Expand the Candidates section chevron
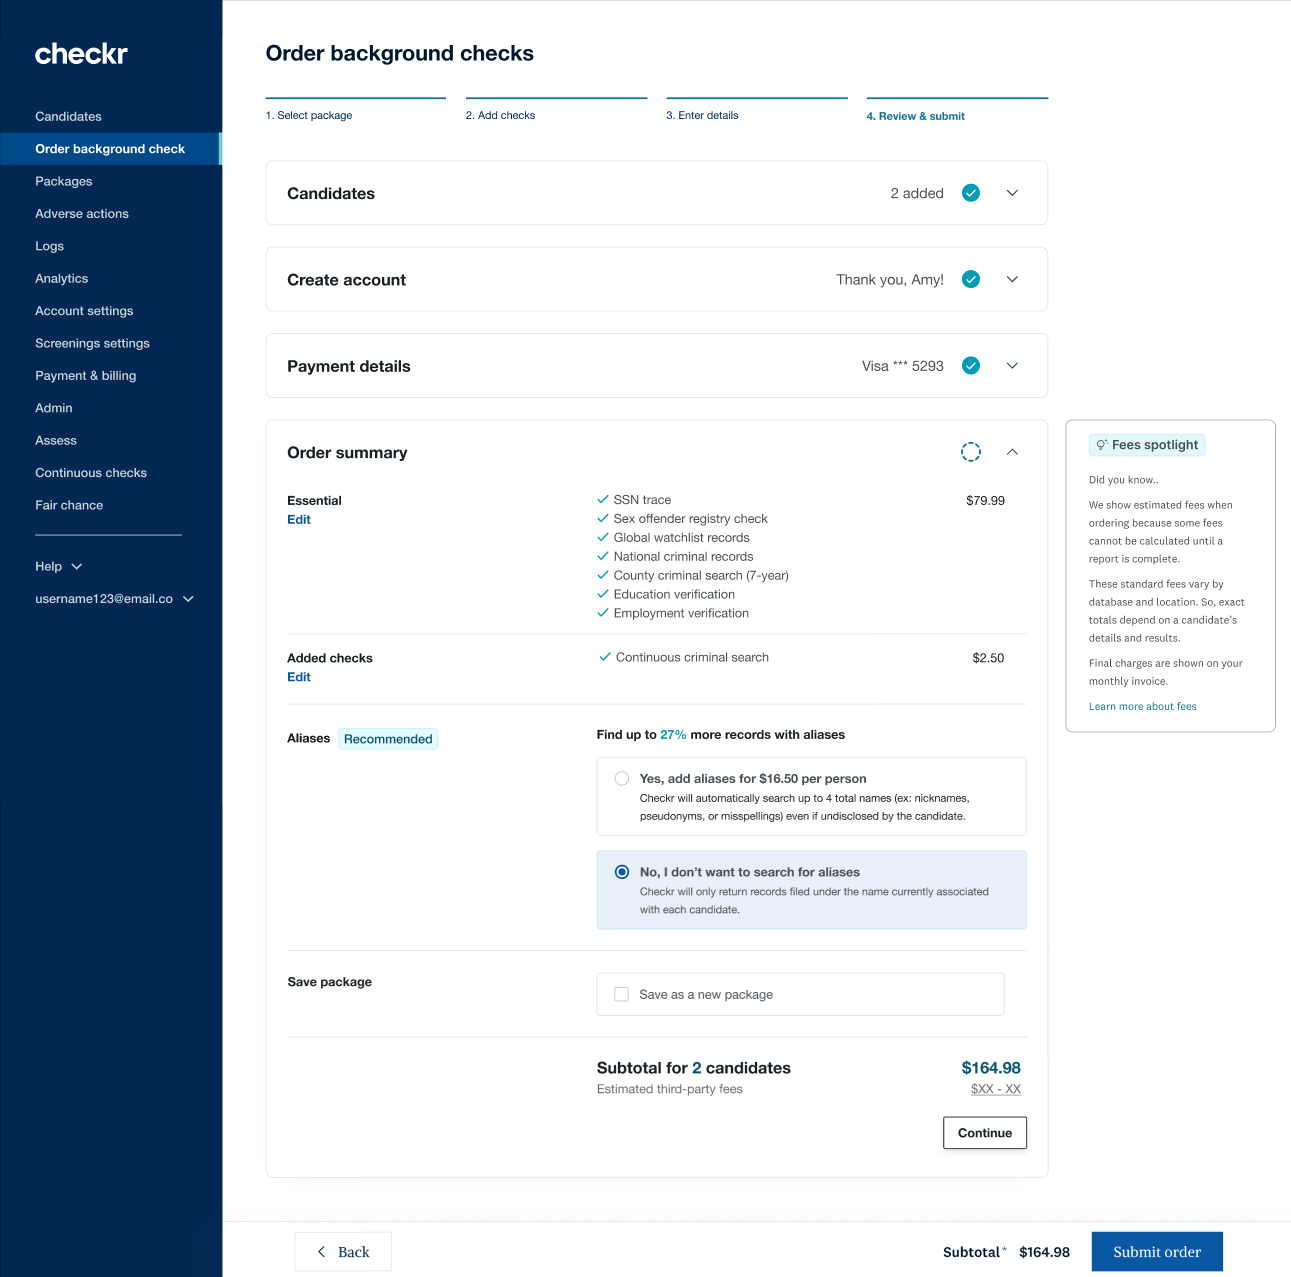This screenshot has width=1291, height=1277. point(1012,193)
